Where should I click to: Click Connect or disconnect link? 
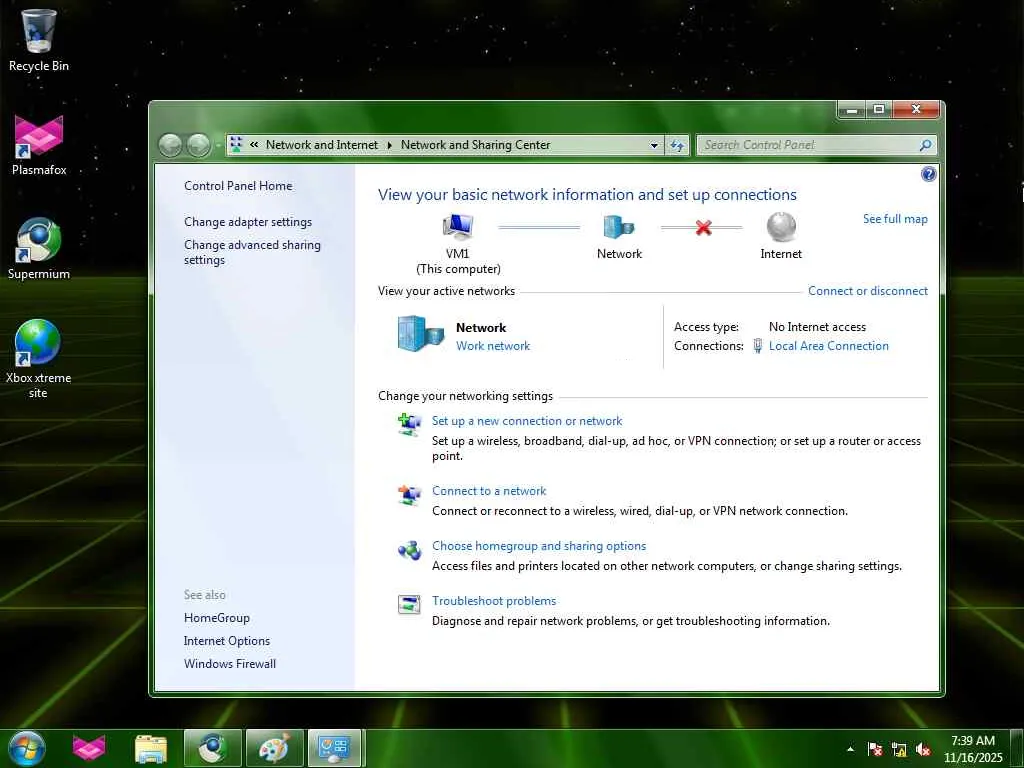pos(868,291)
